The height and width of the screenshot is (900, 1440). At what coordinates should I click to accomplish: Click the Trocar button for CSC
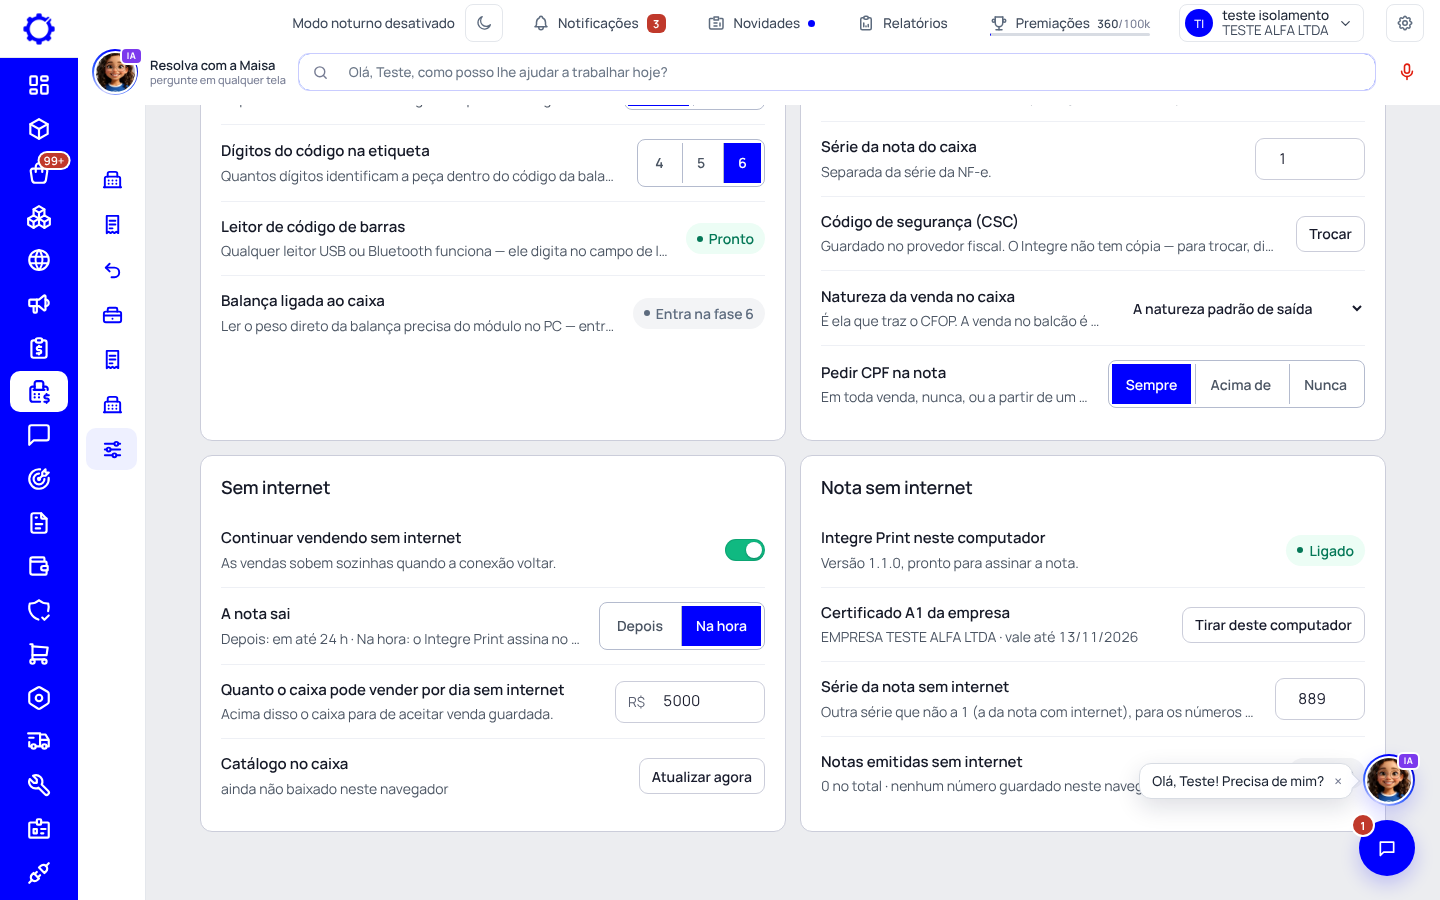(1330, 234)
